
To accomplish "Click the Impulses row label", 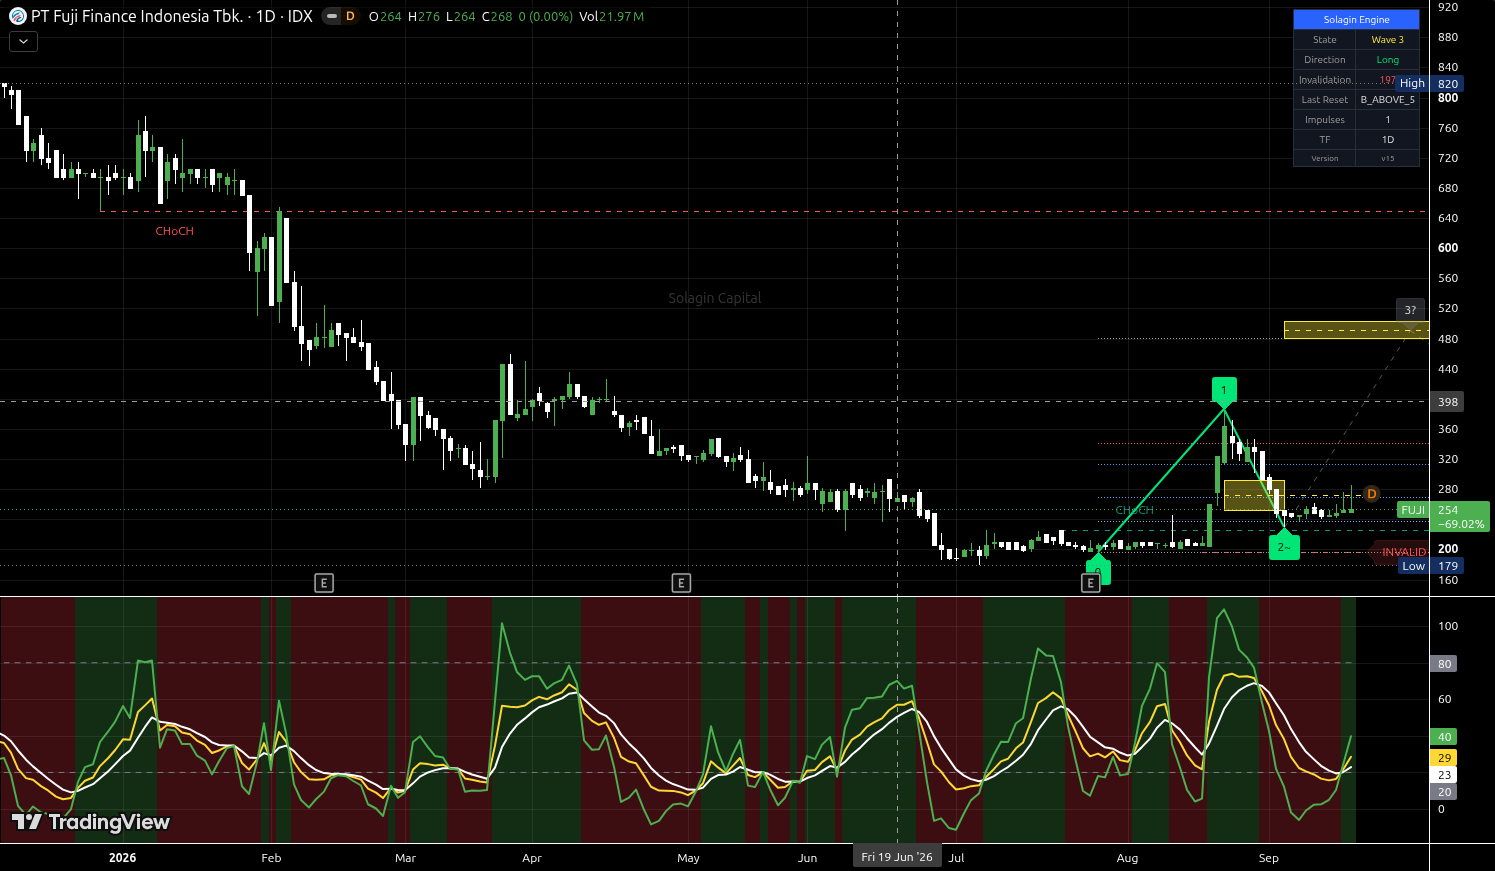I will 1325,120.
